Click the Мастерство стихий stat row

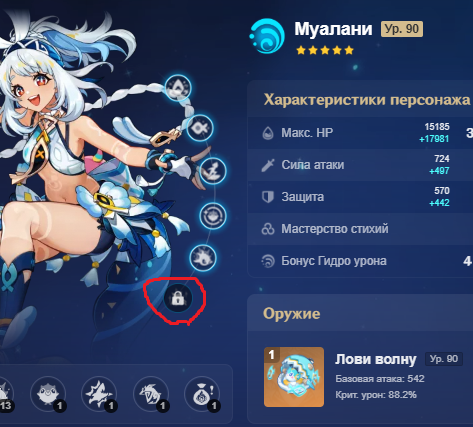[x=360, y=229]
